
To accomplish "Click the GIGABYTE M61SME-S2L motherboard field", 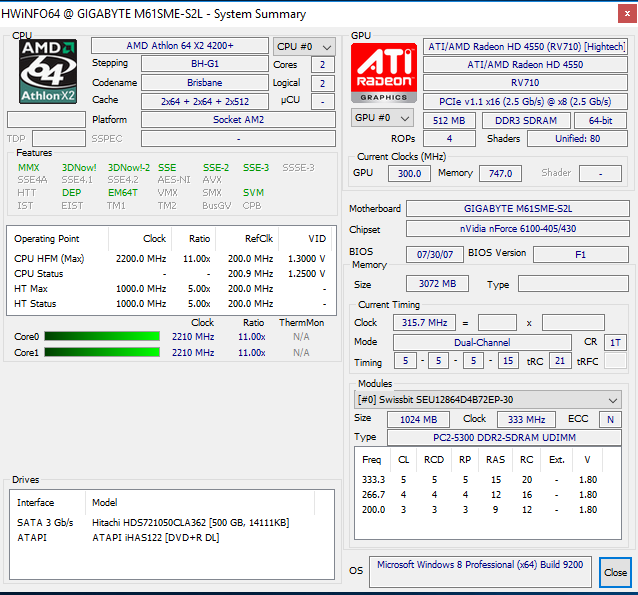I will tap(518, 208).
